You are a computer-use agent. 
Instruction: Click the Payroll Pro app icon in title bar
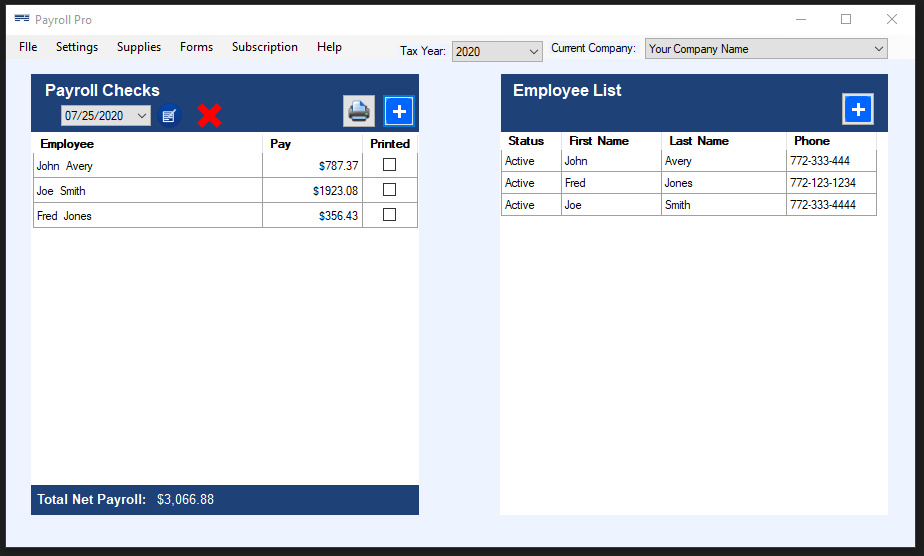coord(22,19)
